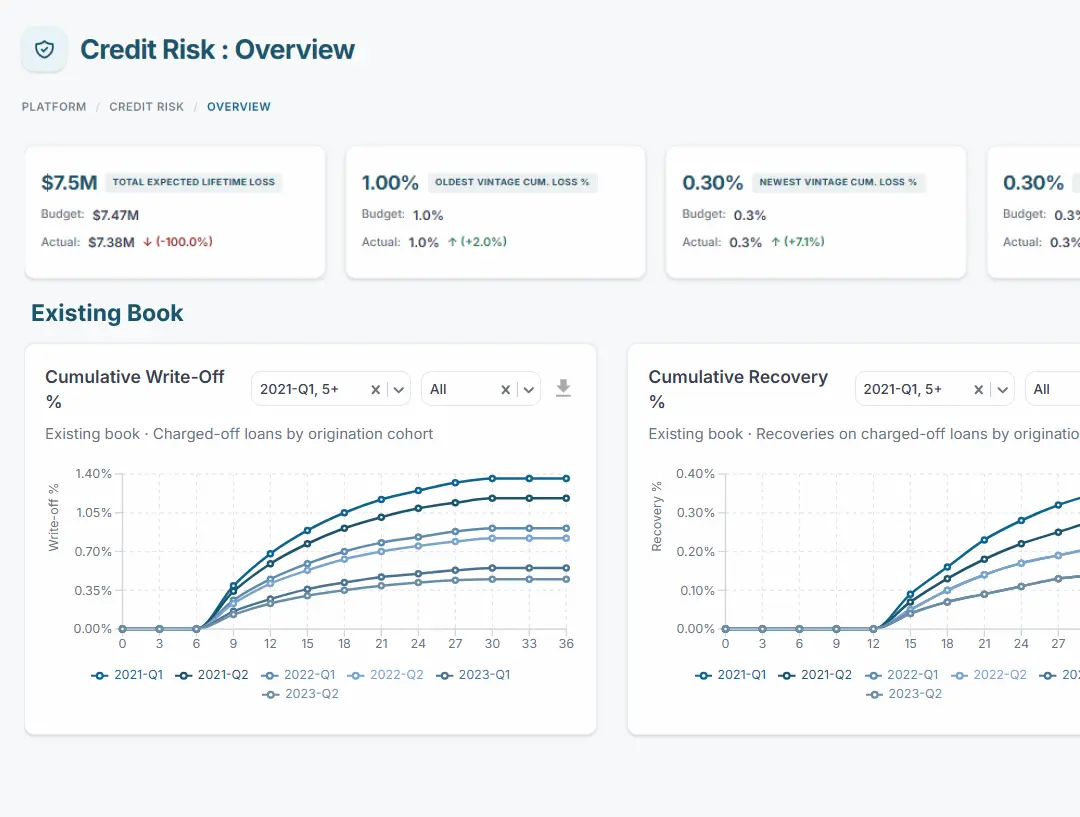Toggle 2021-Q2 series in Write-Off legend

[x=211, y=675]
